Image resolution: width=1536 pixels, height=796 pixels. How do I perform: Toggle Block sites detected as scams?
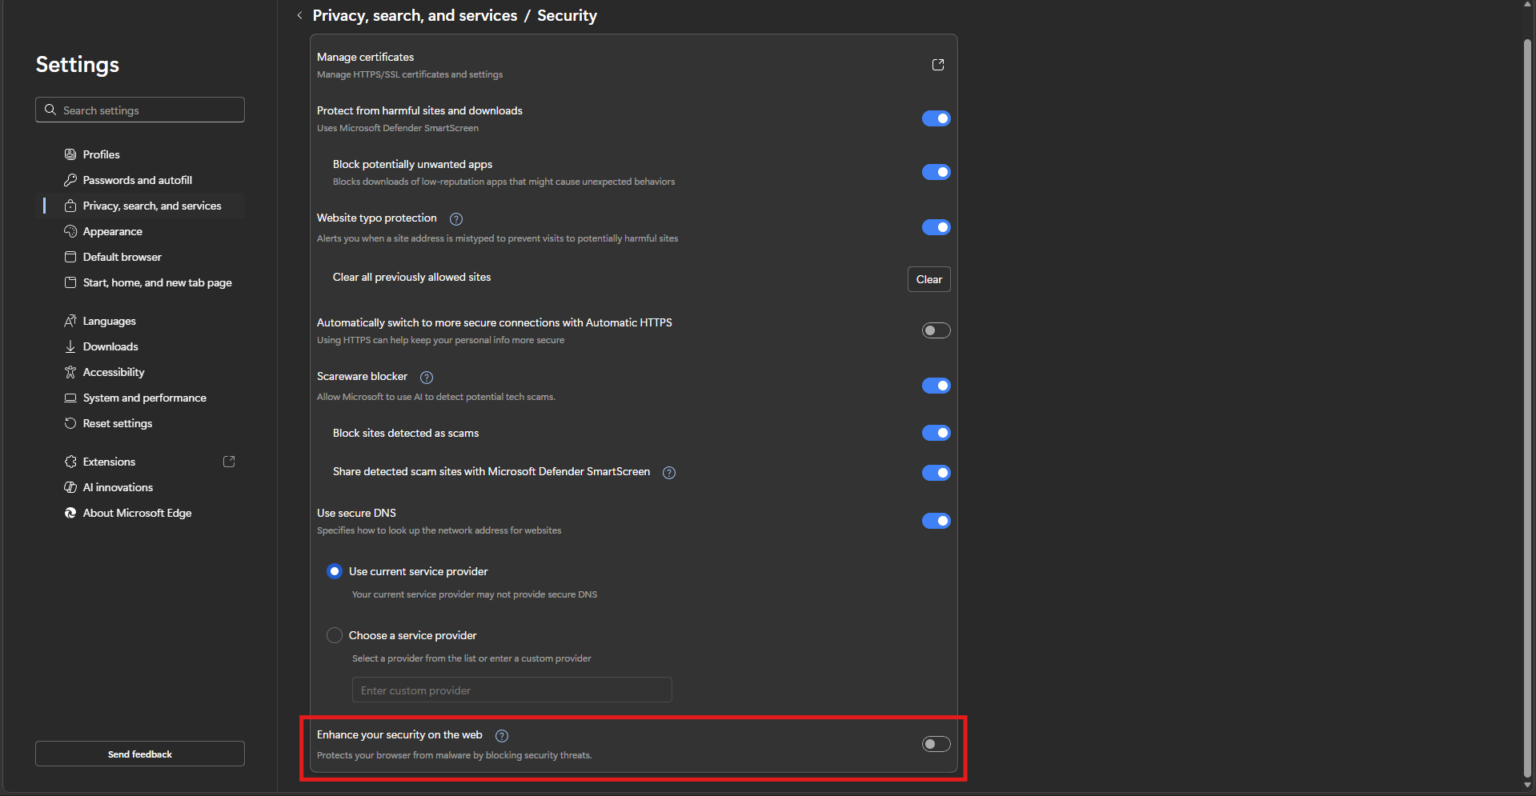(x=936, y=433)
